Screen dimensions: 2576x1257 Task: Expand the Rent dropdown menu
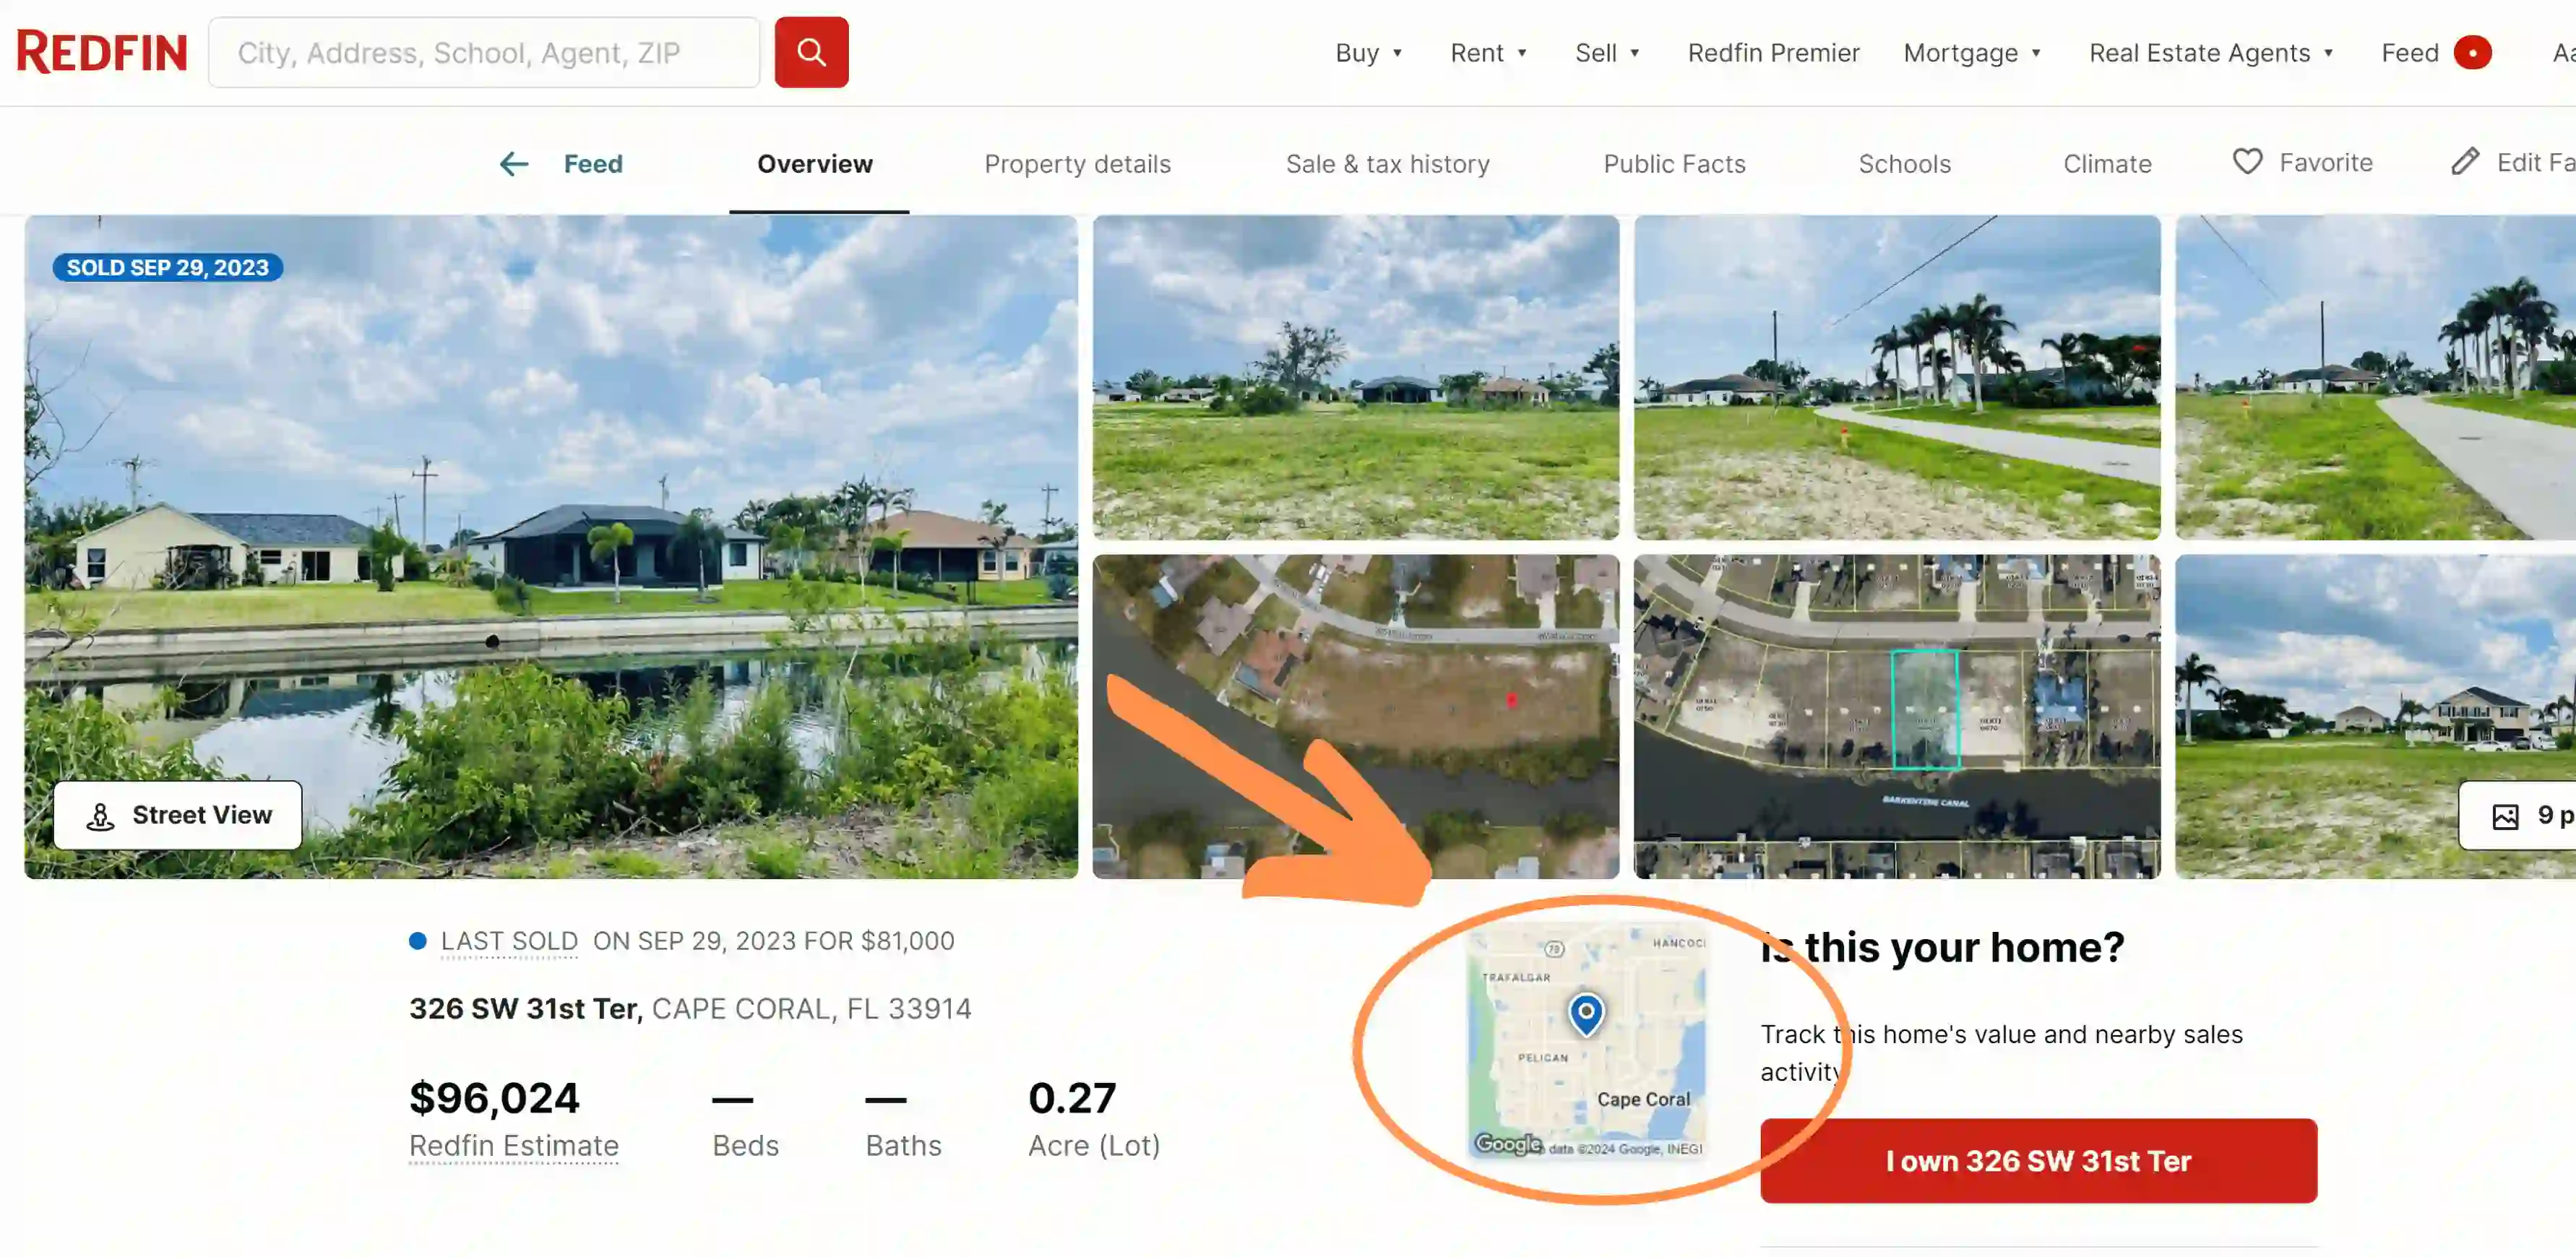pos(1488,53)
